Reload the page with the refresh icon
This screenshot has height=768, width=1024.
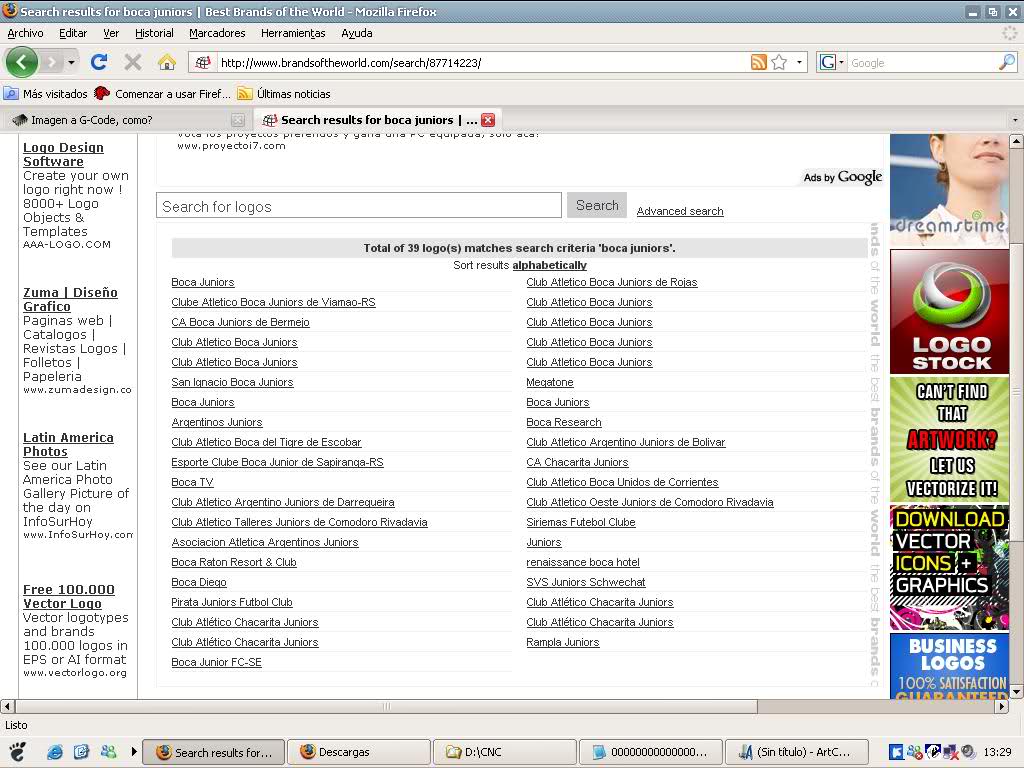click(x=99, y=62)
